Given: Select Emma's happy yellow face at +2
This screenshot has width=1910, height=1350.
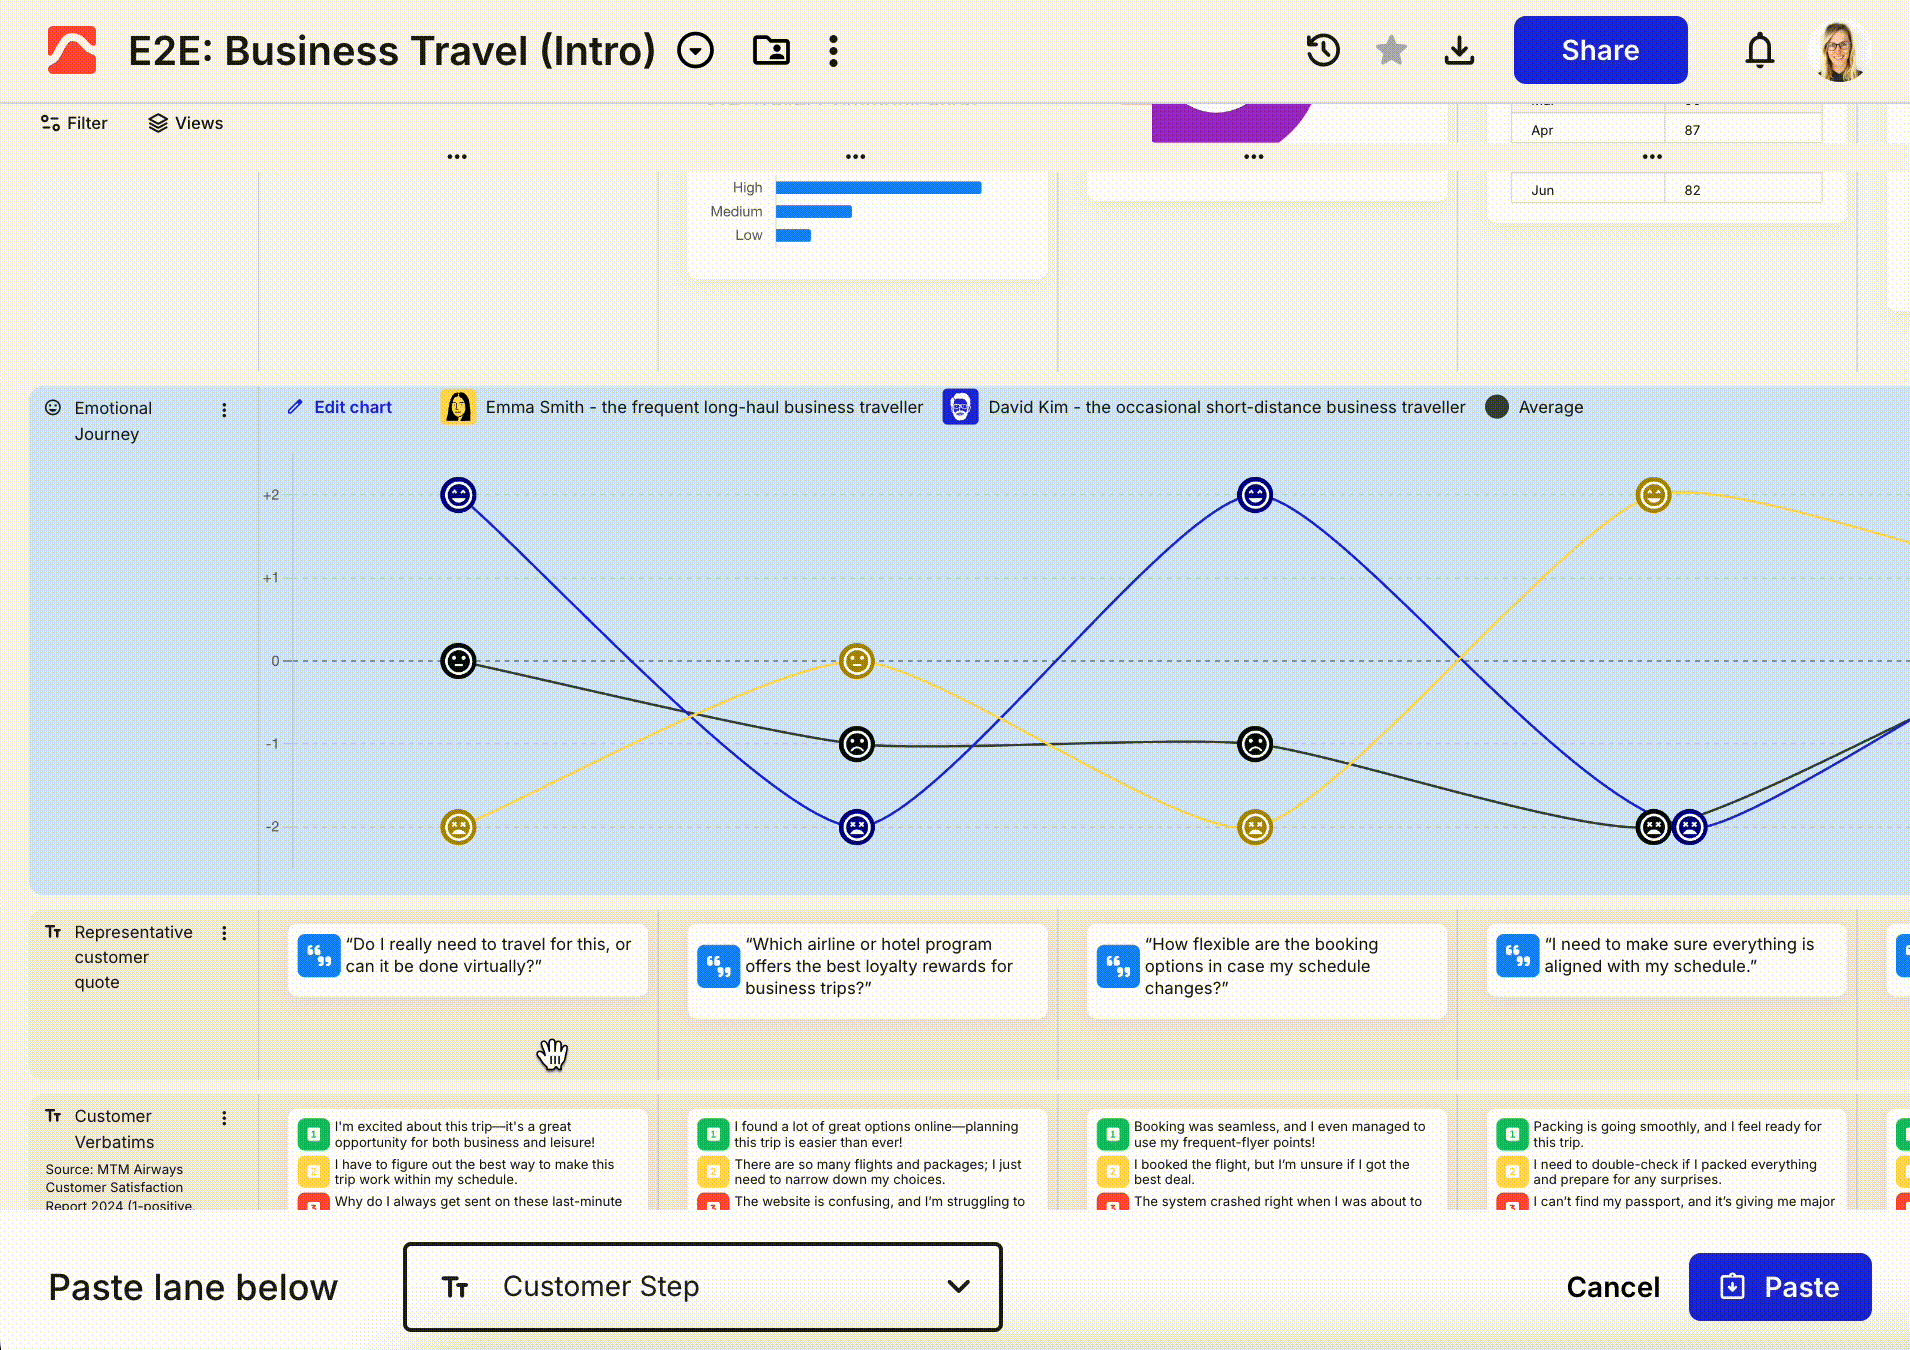Looking at the screenshot, I should pos(1653,495).
